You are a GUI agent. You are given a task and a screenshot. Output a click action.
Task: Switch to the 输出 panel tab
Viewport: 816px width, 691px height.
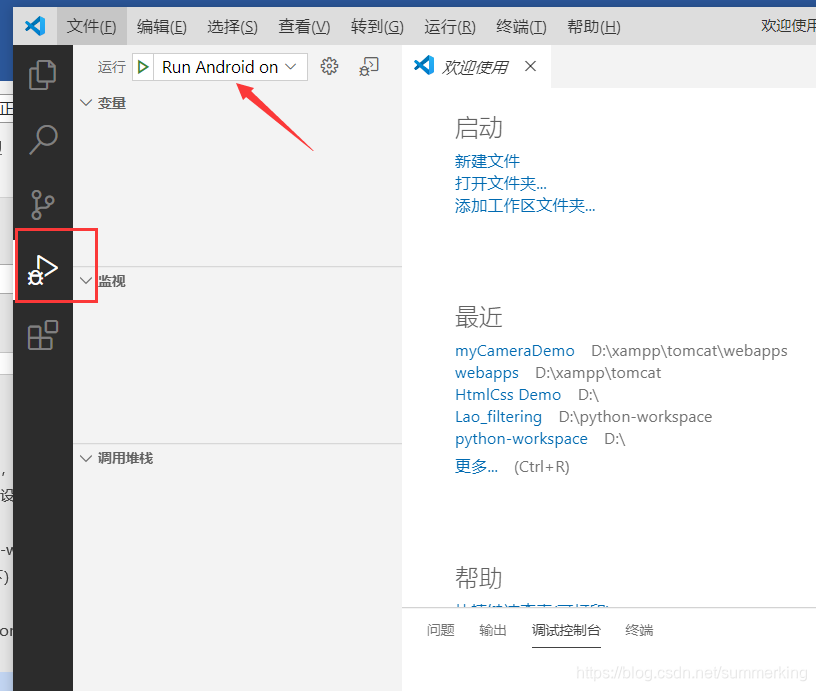[x=493, y=630]
